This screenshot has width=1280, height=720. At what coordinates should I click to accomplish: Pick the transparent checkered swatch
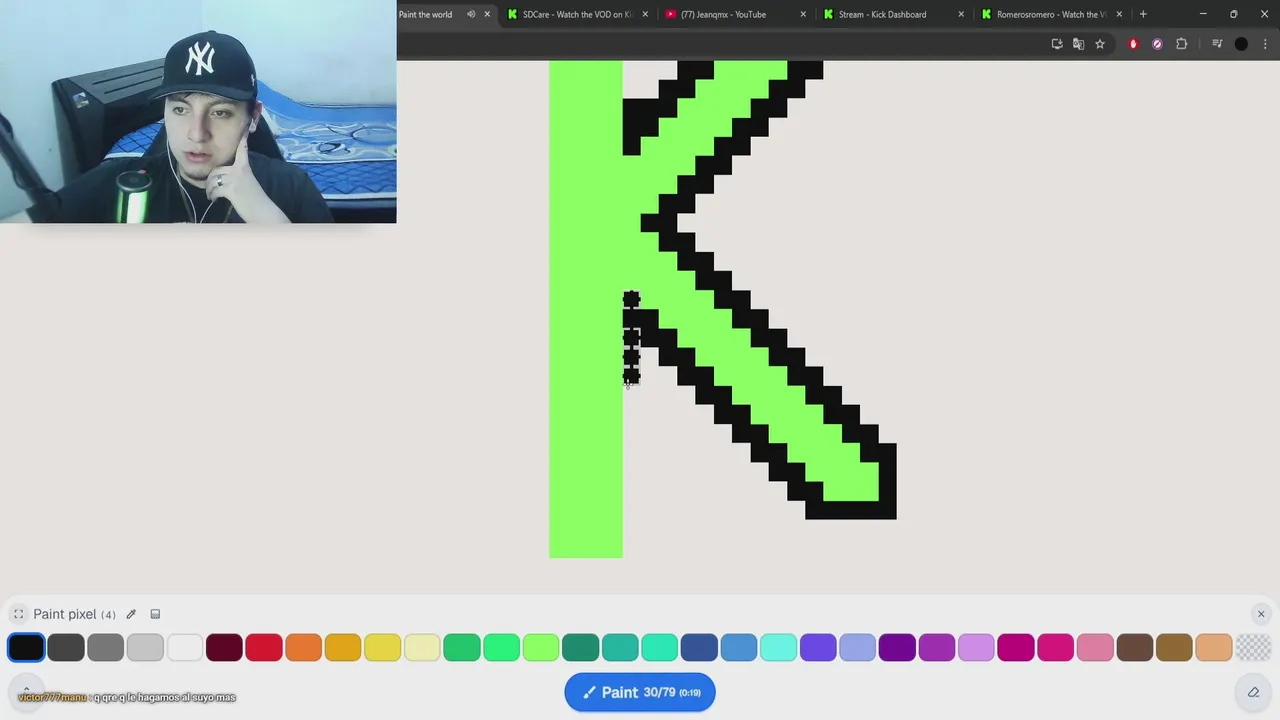1254,647
